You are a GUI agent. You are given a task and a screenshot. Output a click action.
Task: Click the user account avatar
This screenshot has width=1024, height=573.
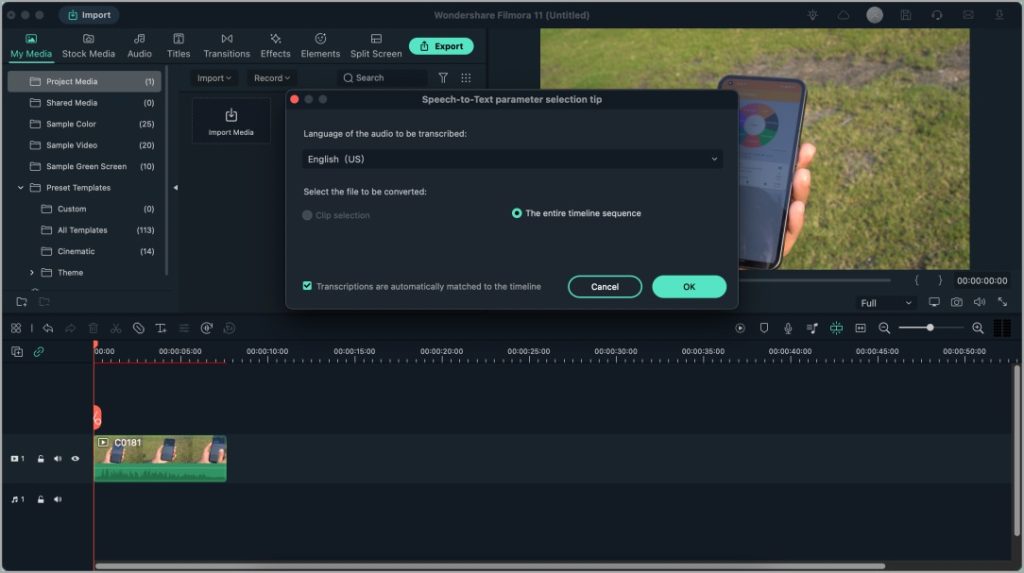(x=874, y=14)
